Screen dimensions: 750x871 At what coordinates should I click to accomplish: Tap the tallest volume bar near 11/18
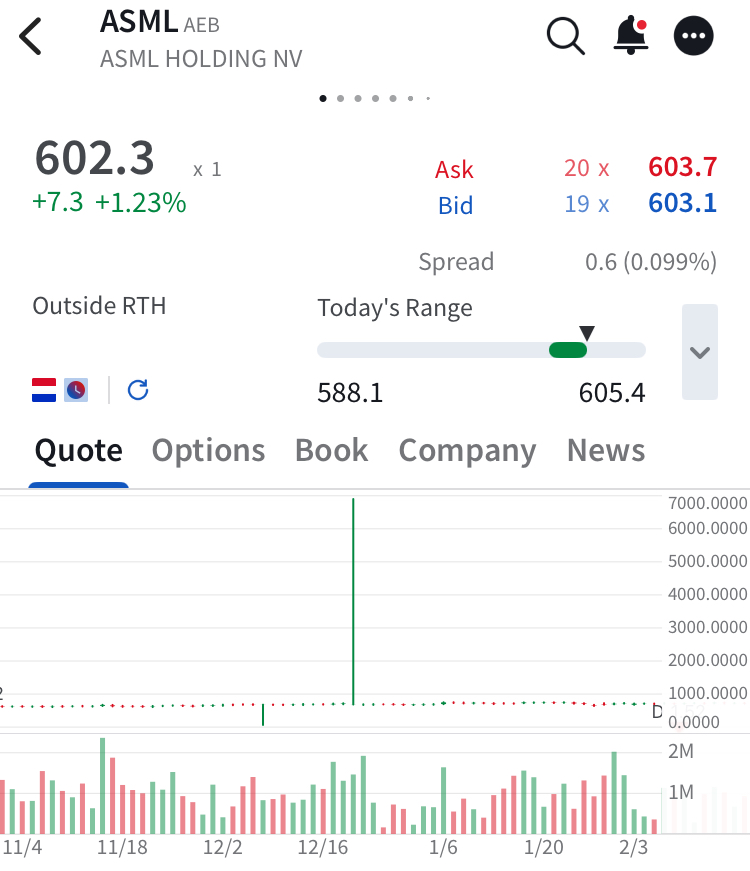(x=103, y=785)
